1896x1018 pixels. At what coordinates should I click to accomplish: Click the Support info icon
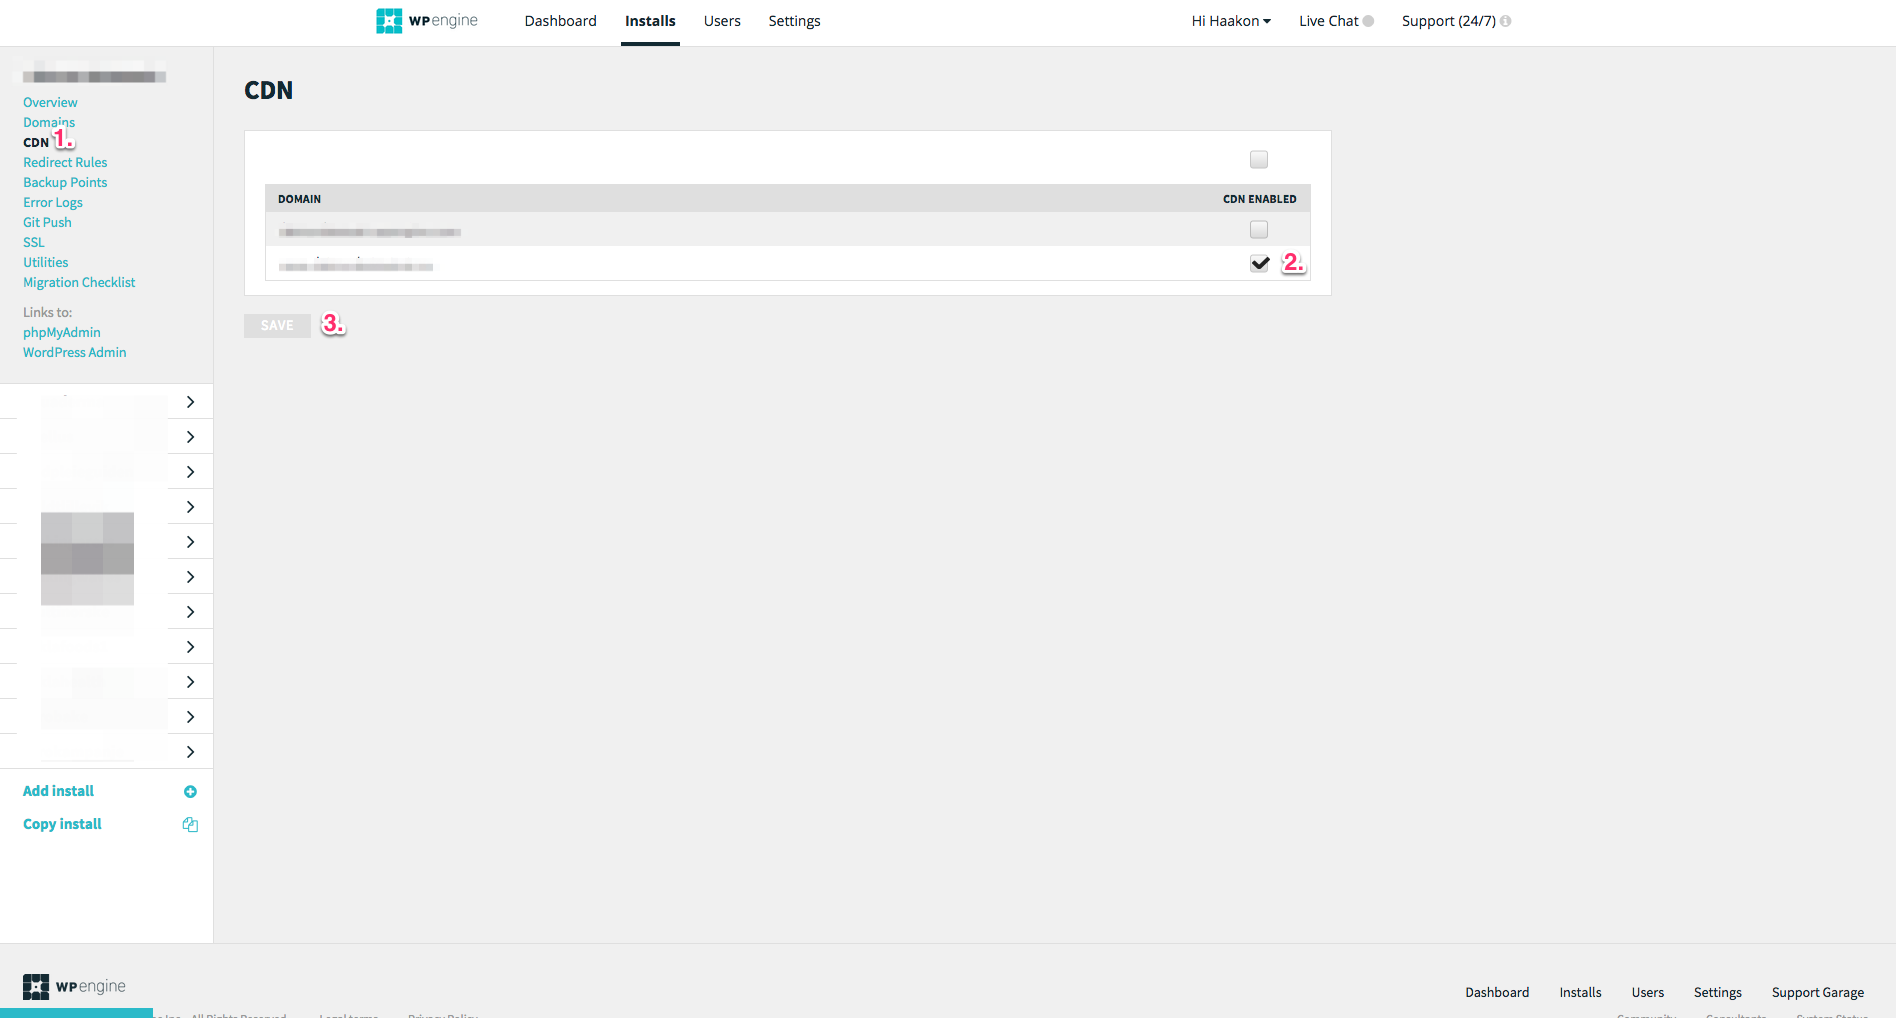(1506, 21)
